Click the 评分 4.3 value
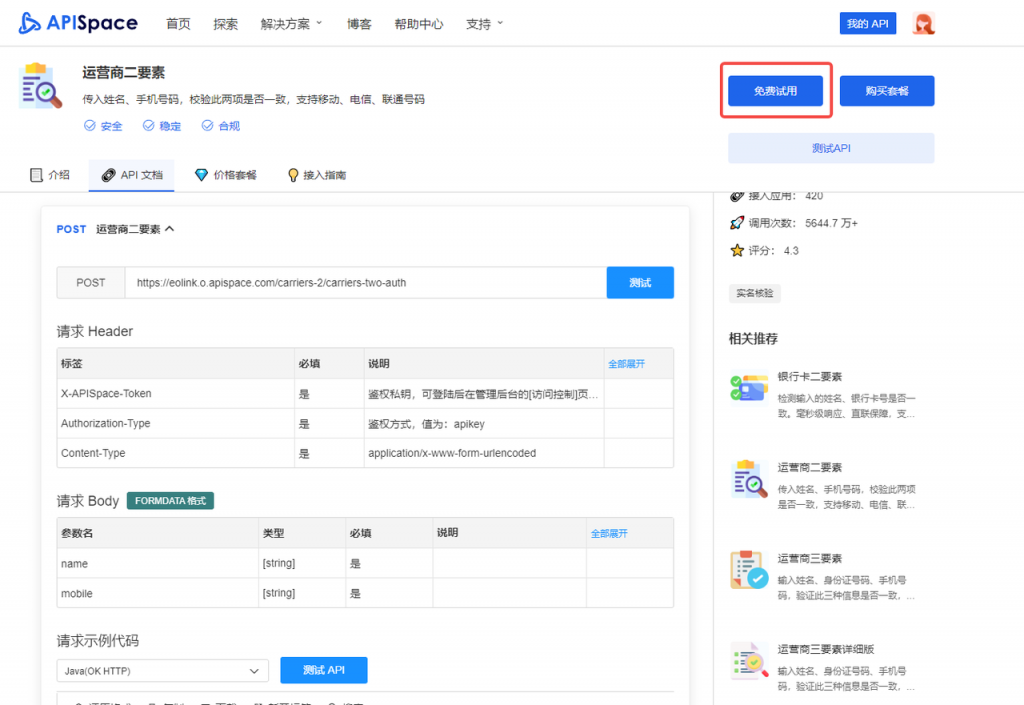 (791, 251)
